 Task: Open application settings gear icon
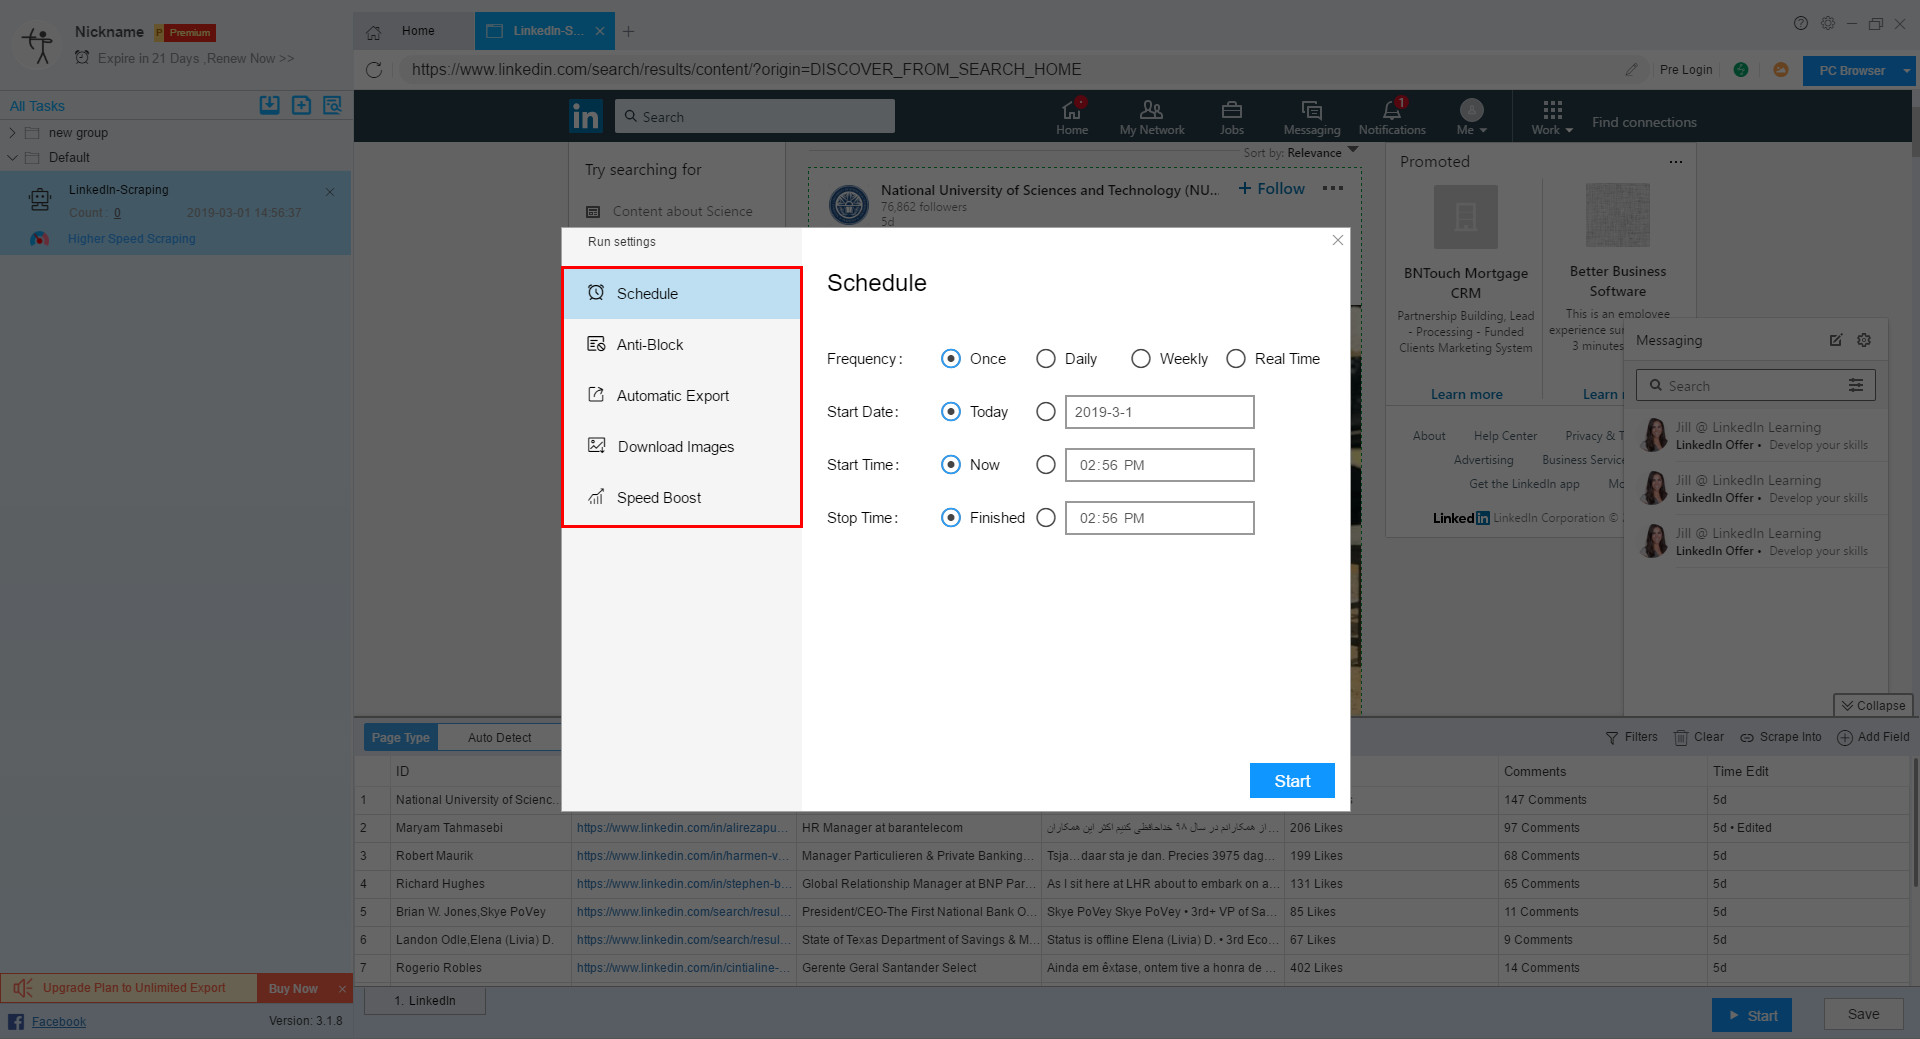tap(1828, 24)
